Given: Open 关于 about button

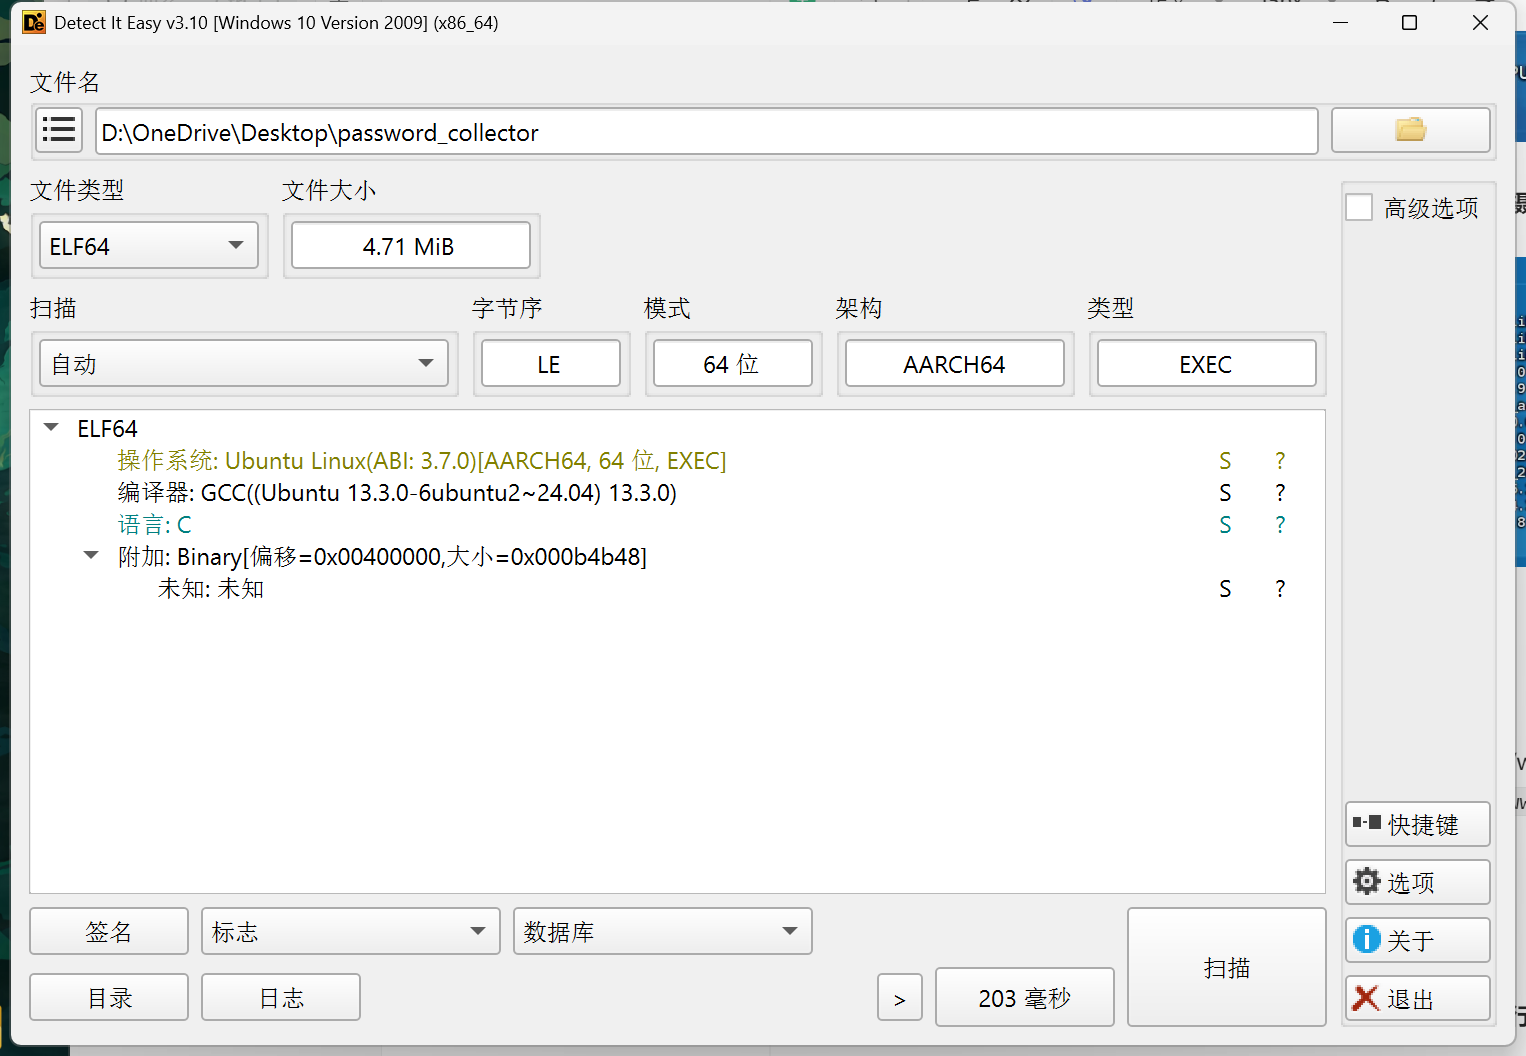Looking at the screenshot, I should (x=1418, y=940).
